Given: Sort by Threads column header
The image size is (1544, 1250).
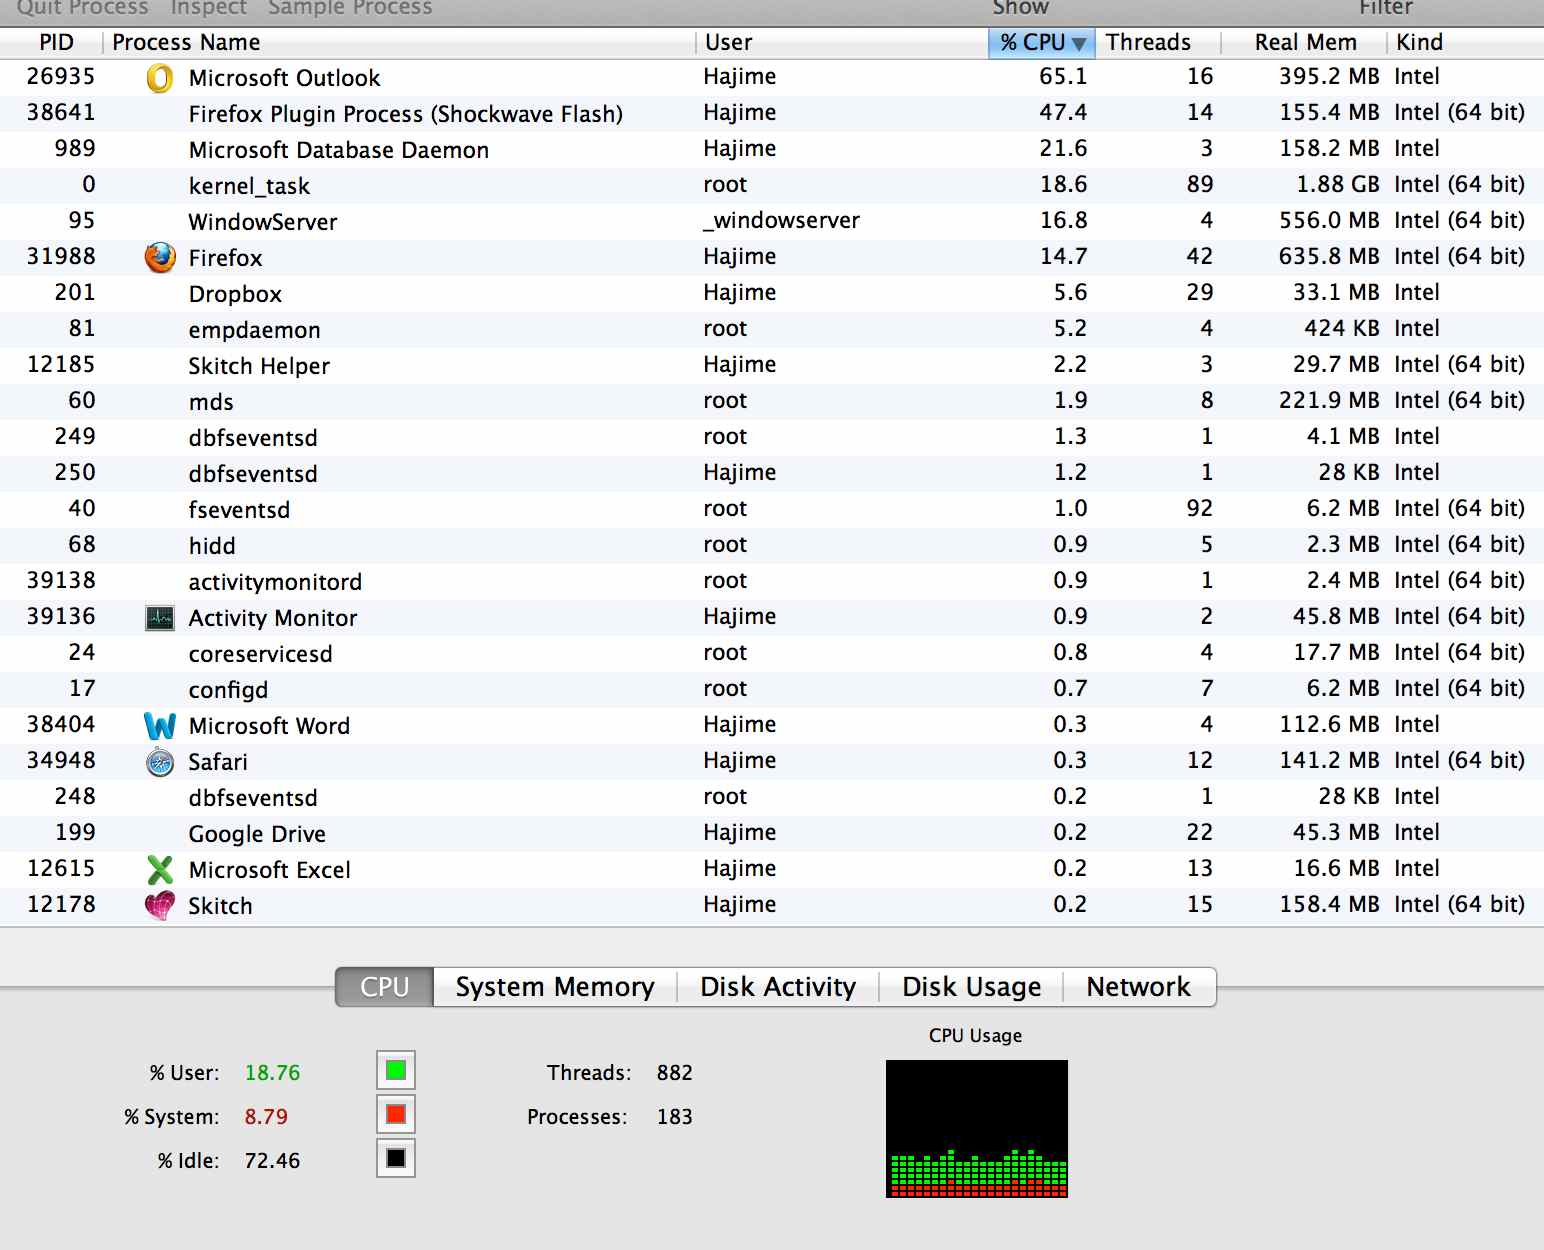Looking at the screenshot, I should coord(1158,43).
